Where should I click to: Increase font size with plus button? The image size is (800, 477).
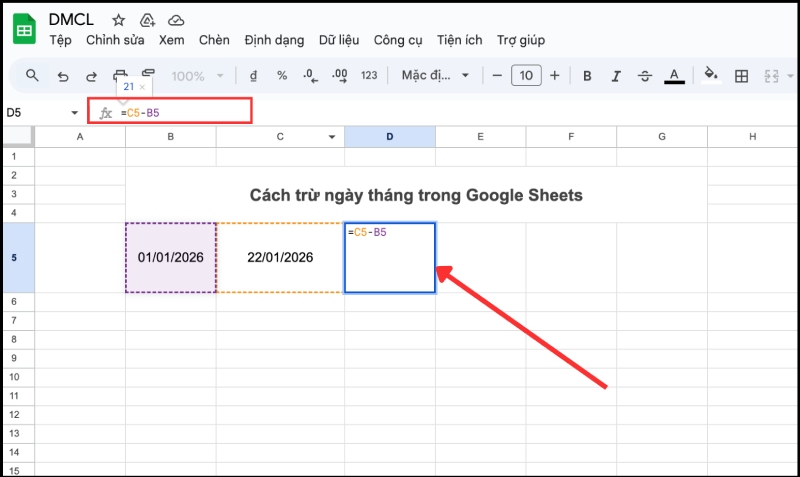click(x=555, y=76)
